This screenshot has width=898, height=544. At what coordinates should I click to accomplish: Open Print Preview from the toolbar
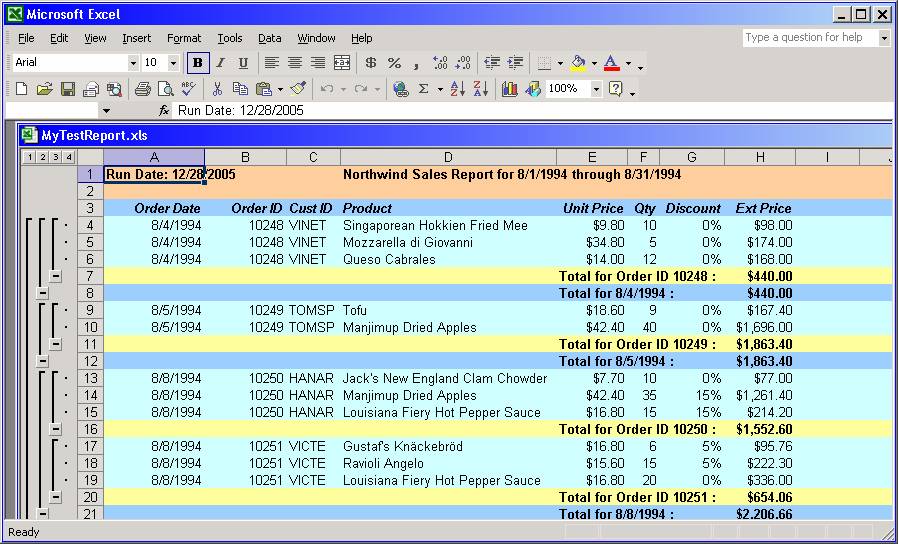166,89
